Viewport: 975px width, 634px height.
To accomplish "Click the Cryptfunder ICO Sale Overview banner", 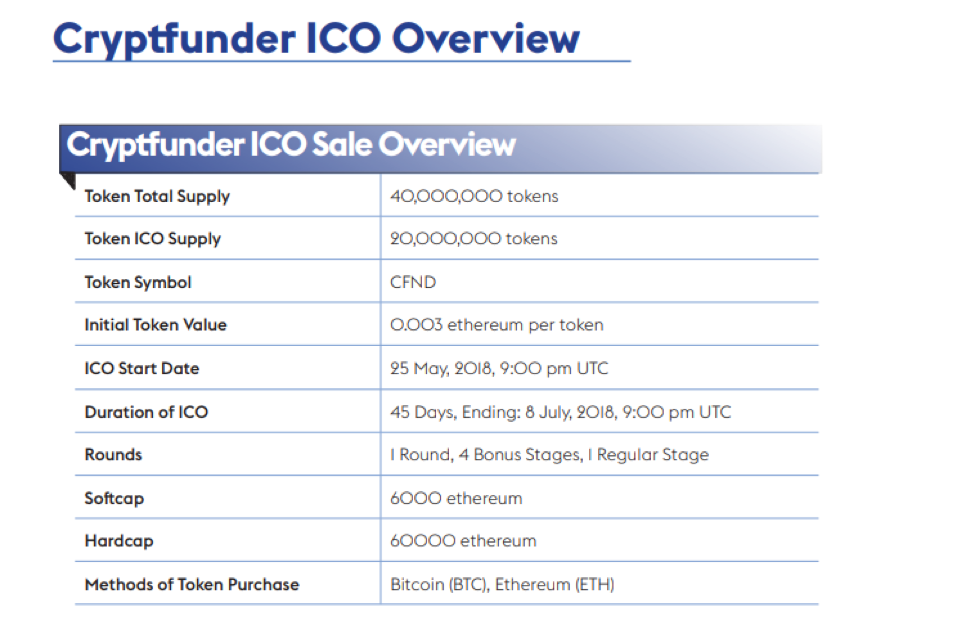I will coord(441,149).
